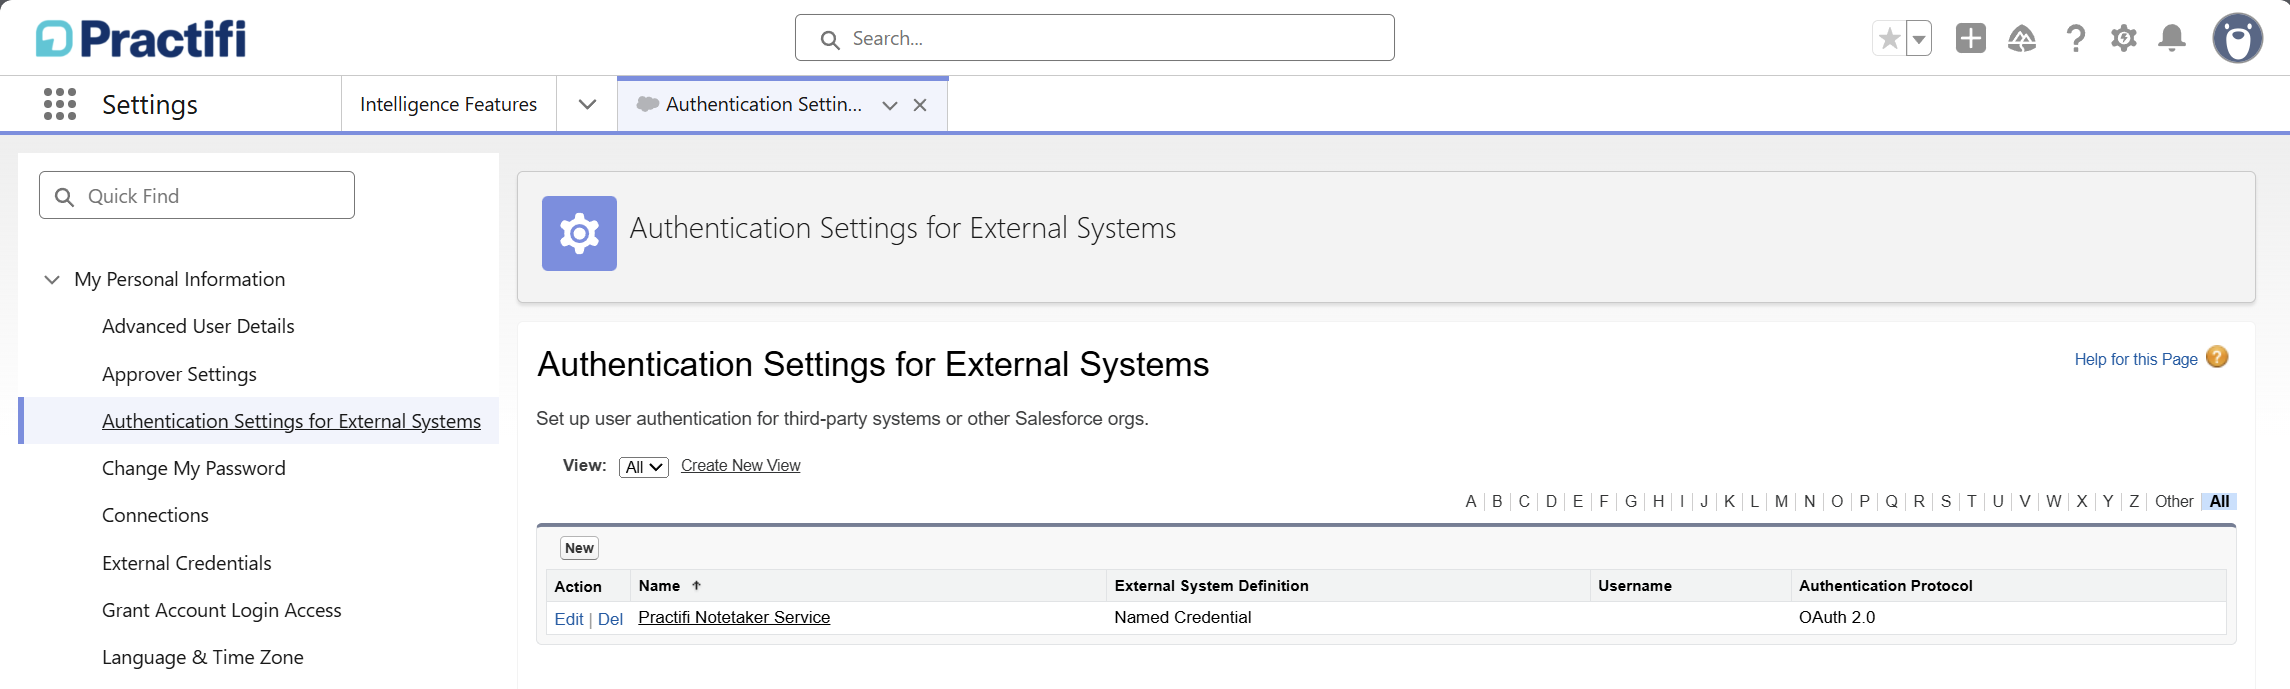Open the View dropdown showing All
The width and height of the screenshot is (2290, 689).
coord(644,467)
